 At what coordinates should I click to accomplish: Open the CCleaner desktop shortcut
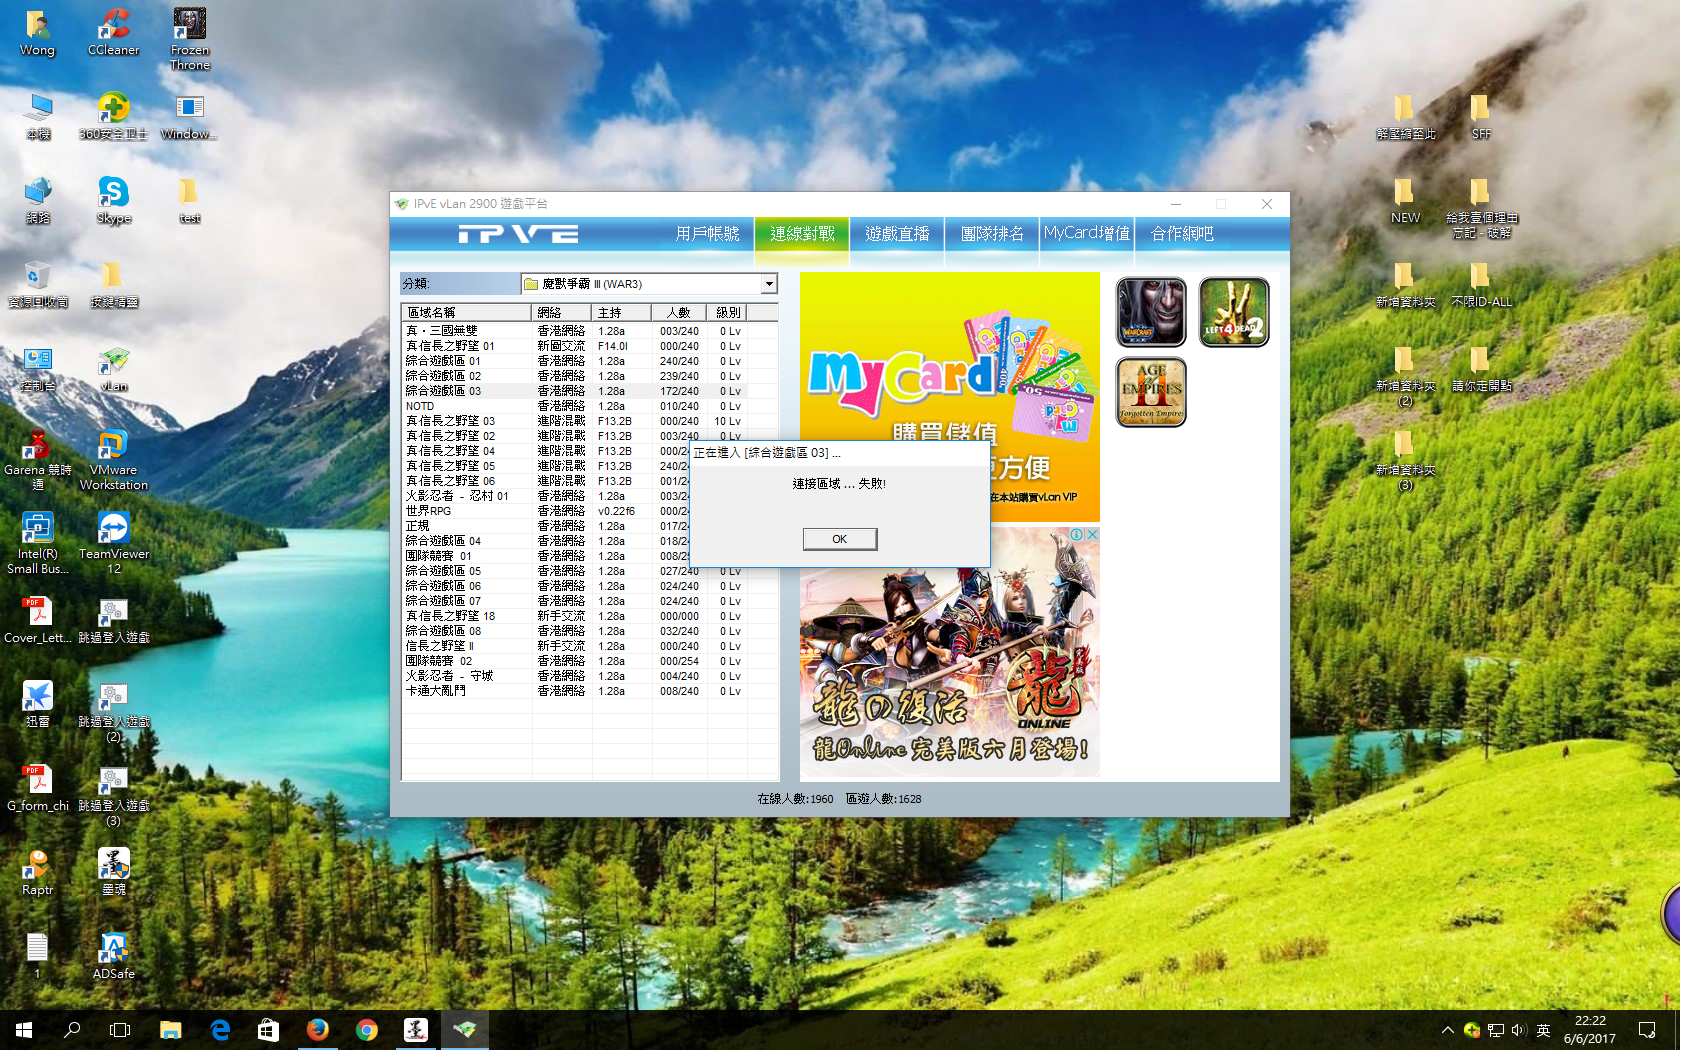(113, 32)
